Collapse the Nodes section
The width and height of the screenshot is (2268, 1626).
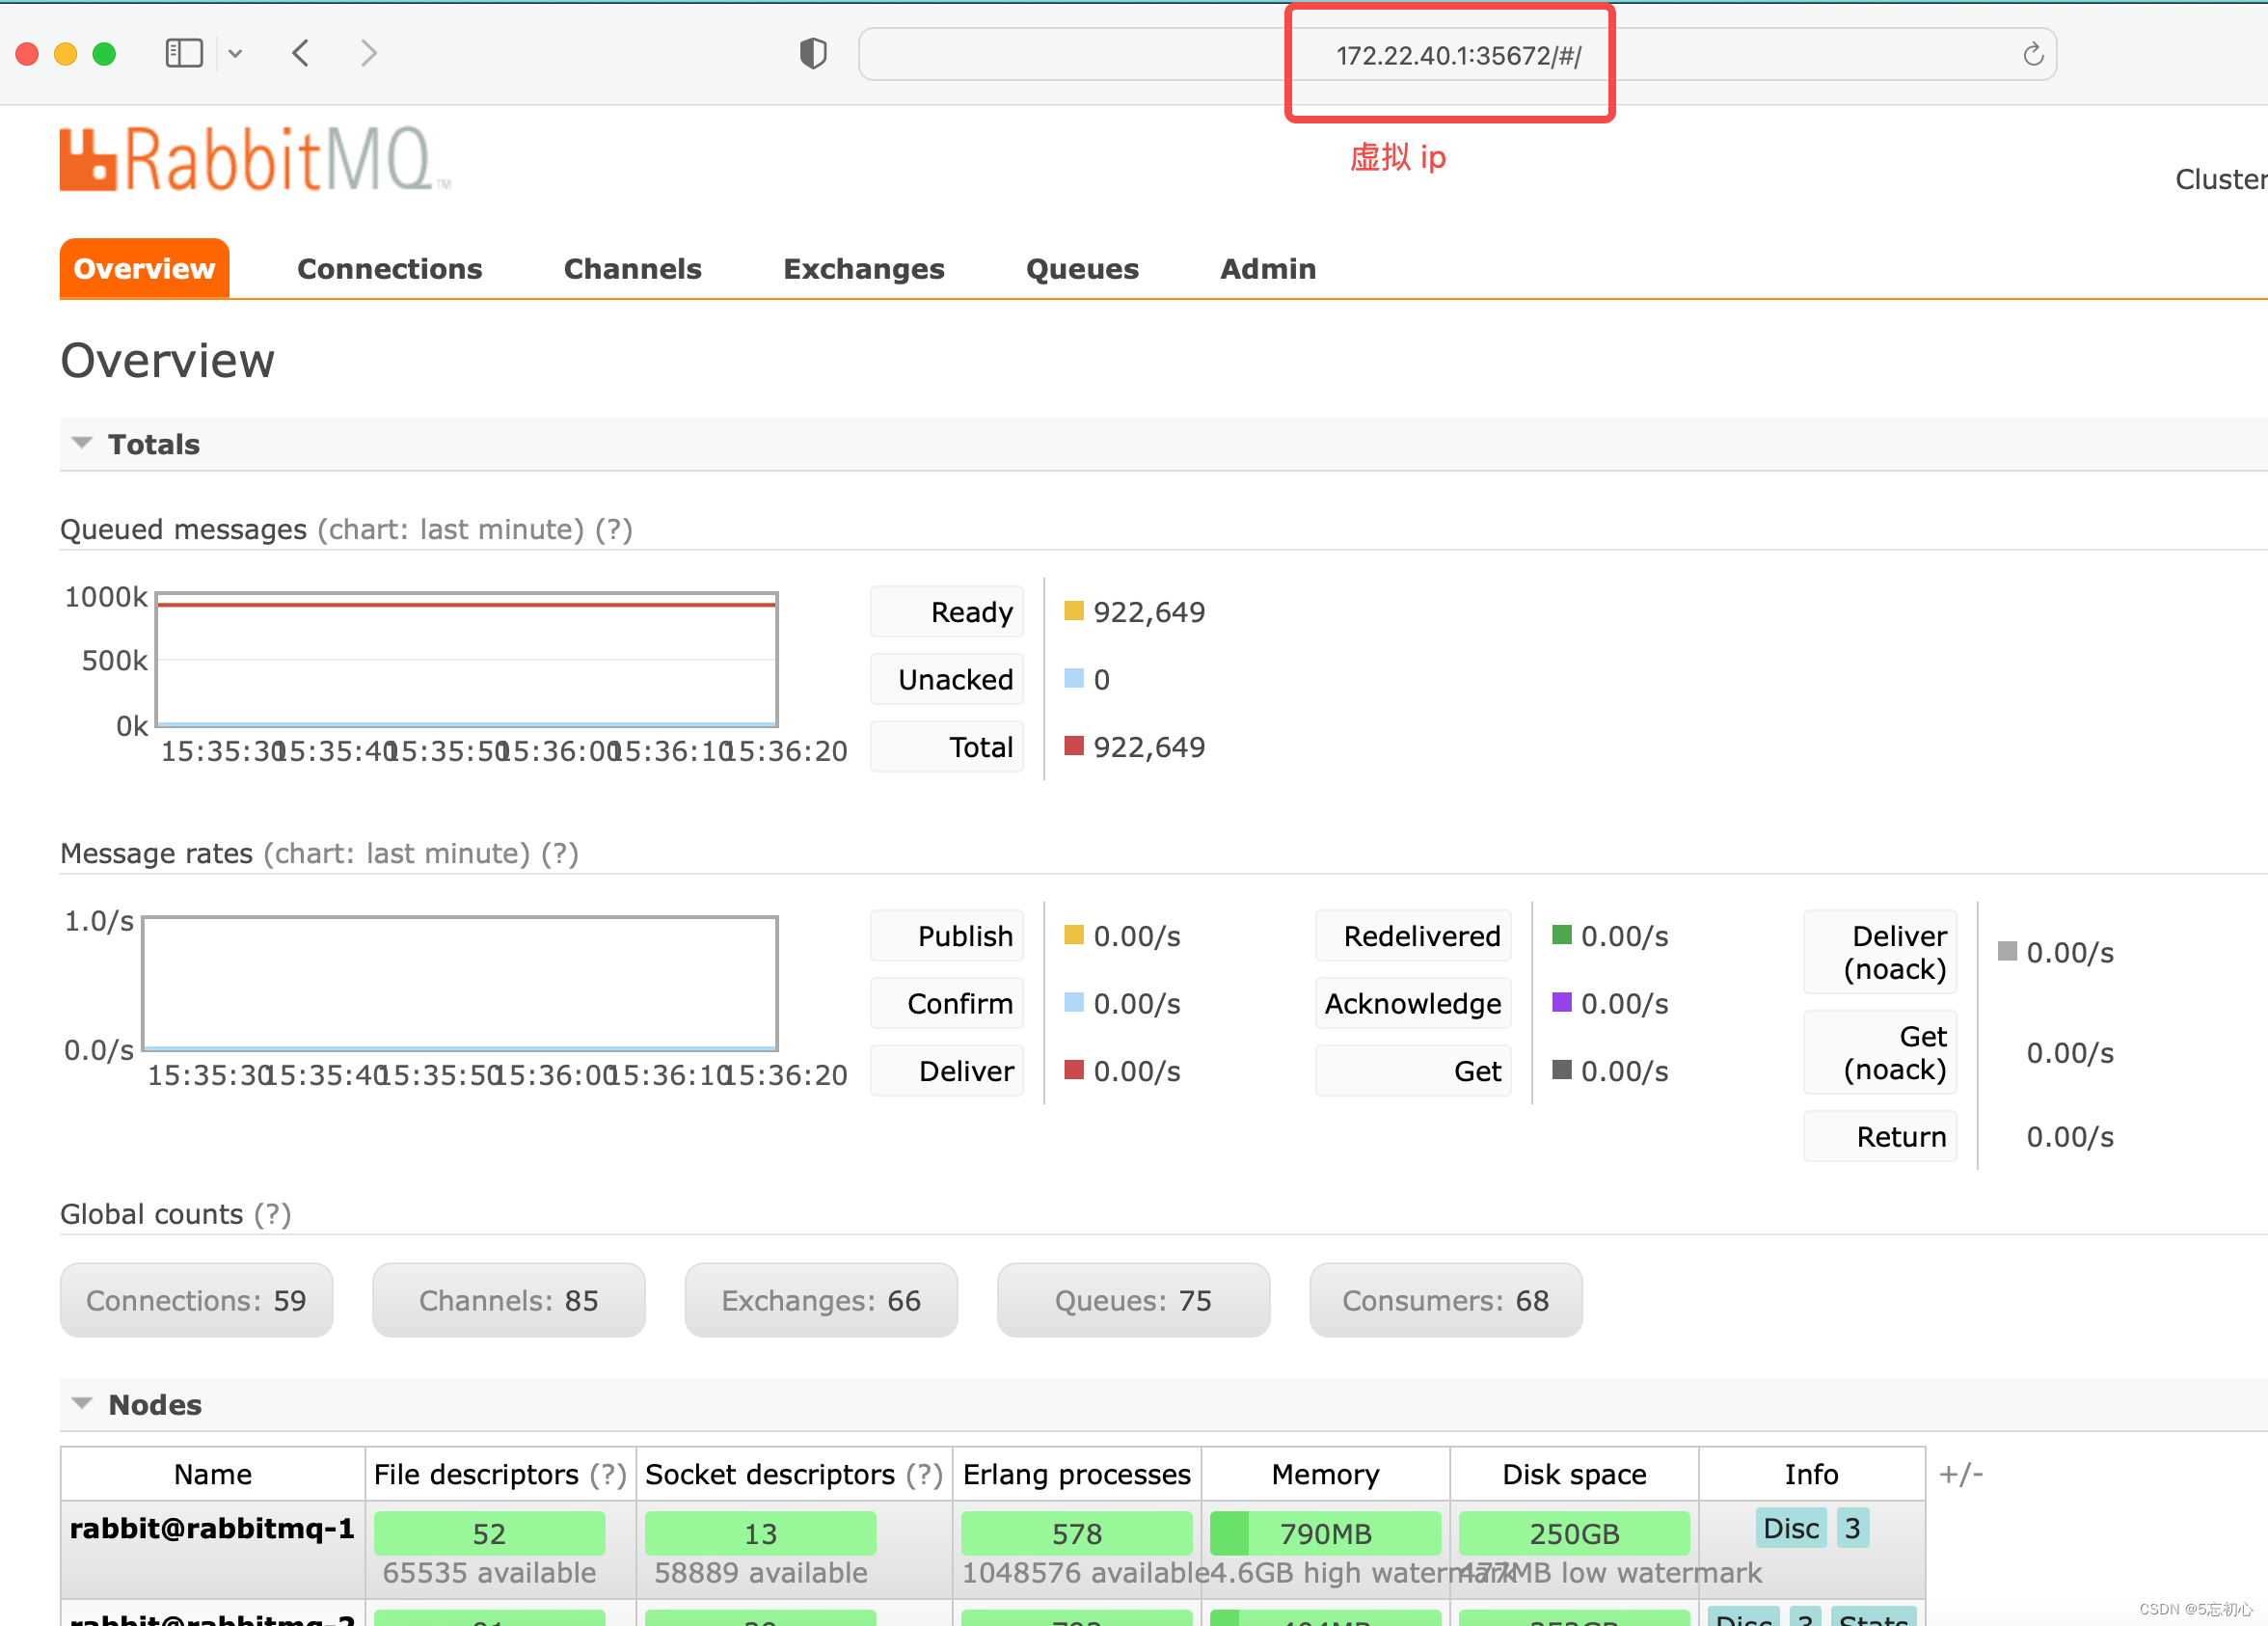82,1404
